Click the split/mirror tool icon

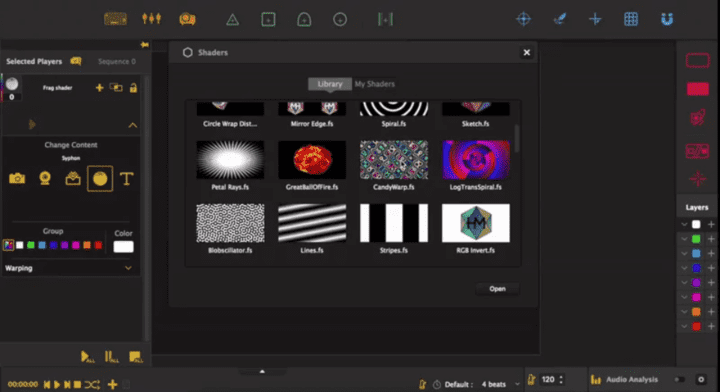(x=385, y=19)
